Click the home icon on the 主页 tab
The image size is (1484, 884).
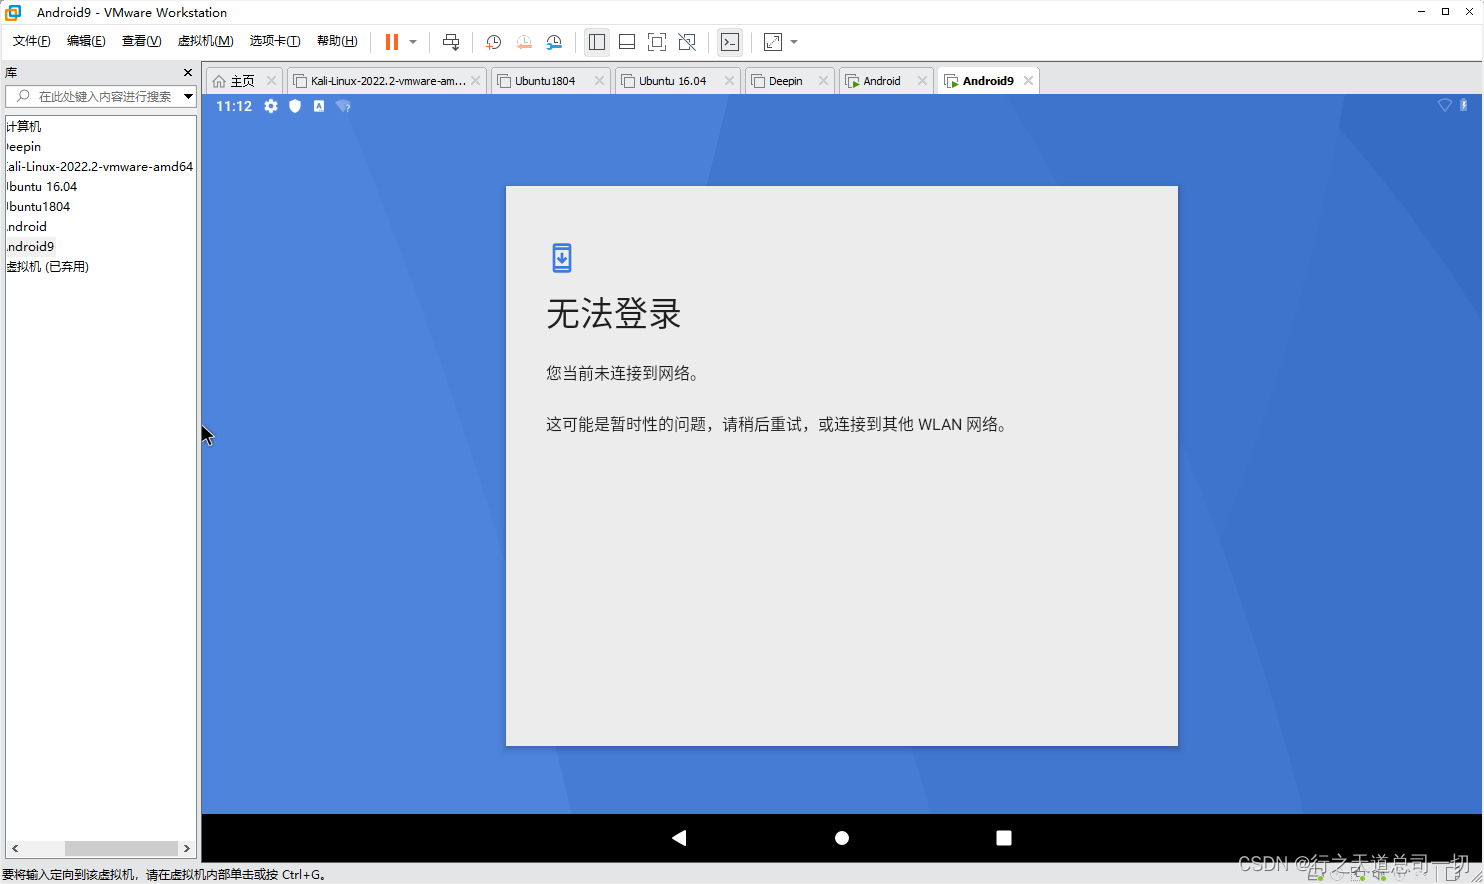click(219, 81)
